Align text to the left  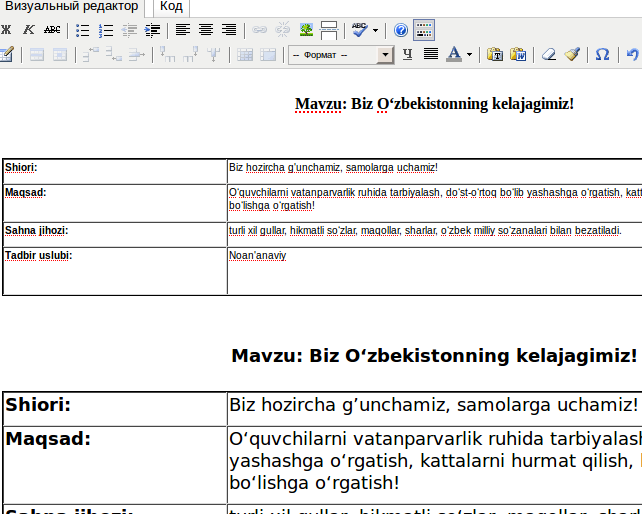click(x=183, y=30)
